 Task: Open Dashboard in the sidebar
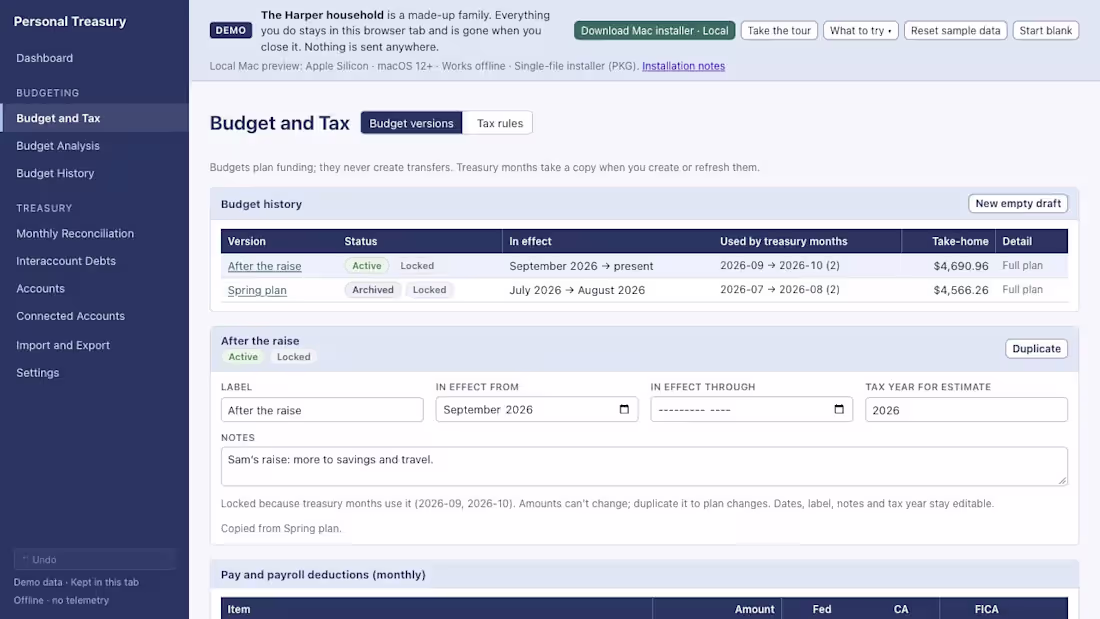[44, 58]
